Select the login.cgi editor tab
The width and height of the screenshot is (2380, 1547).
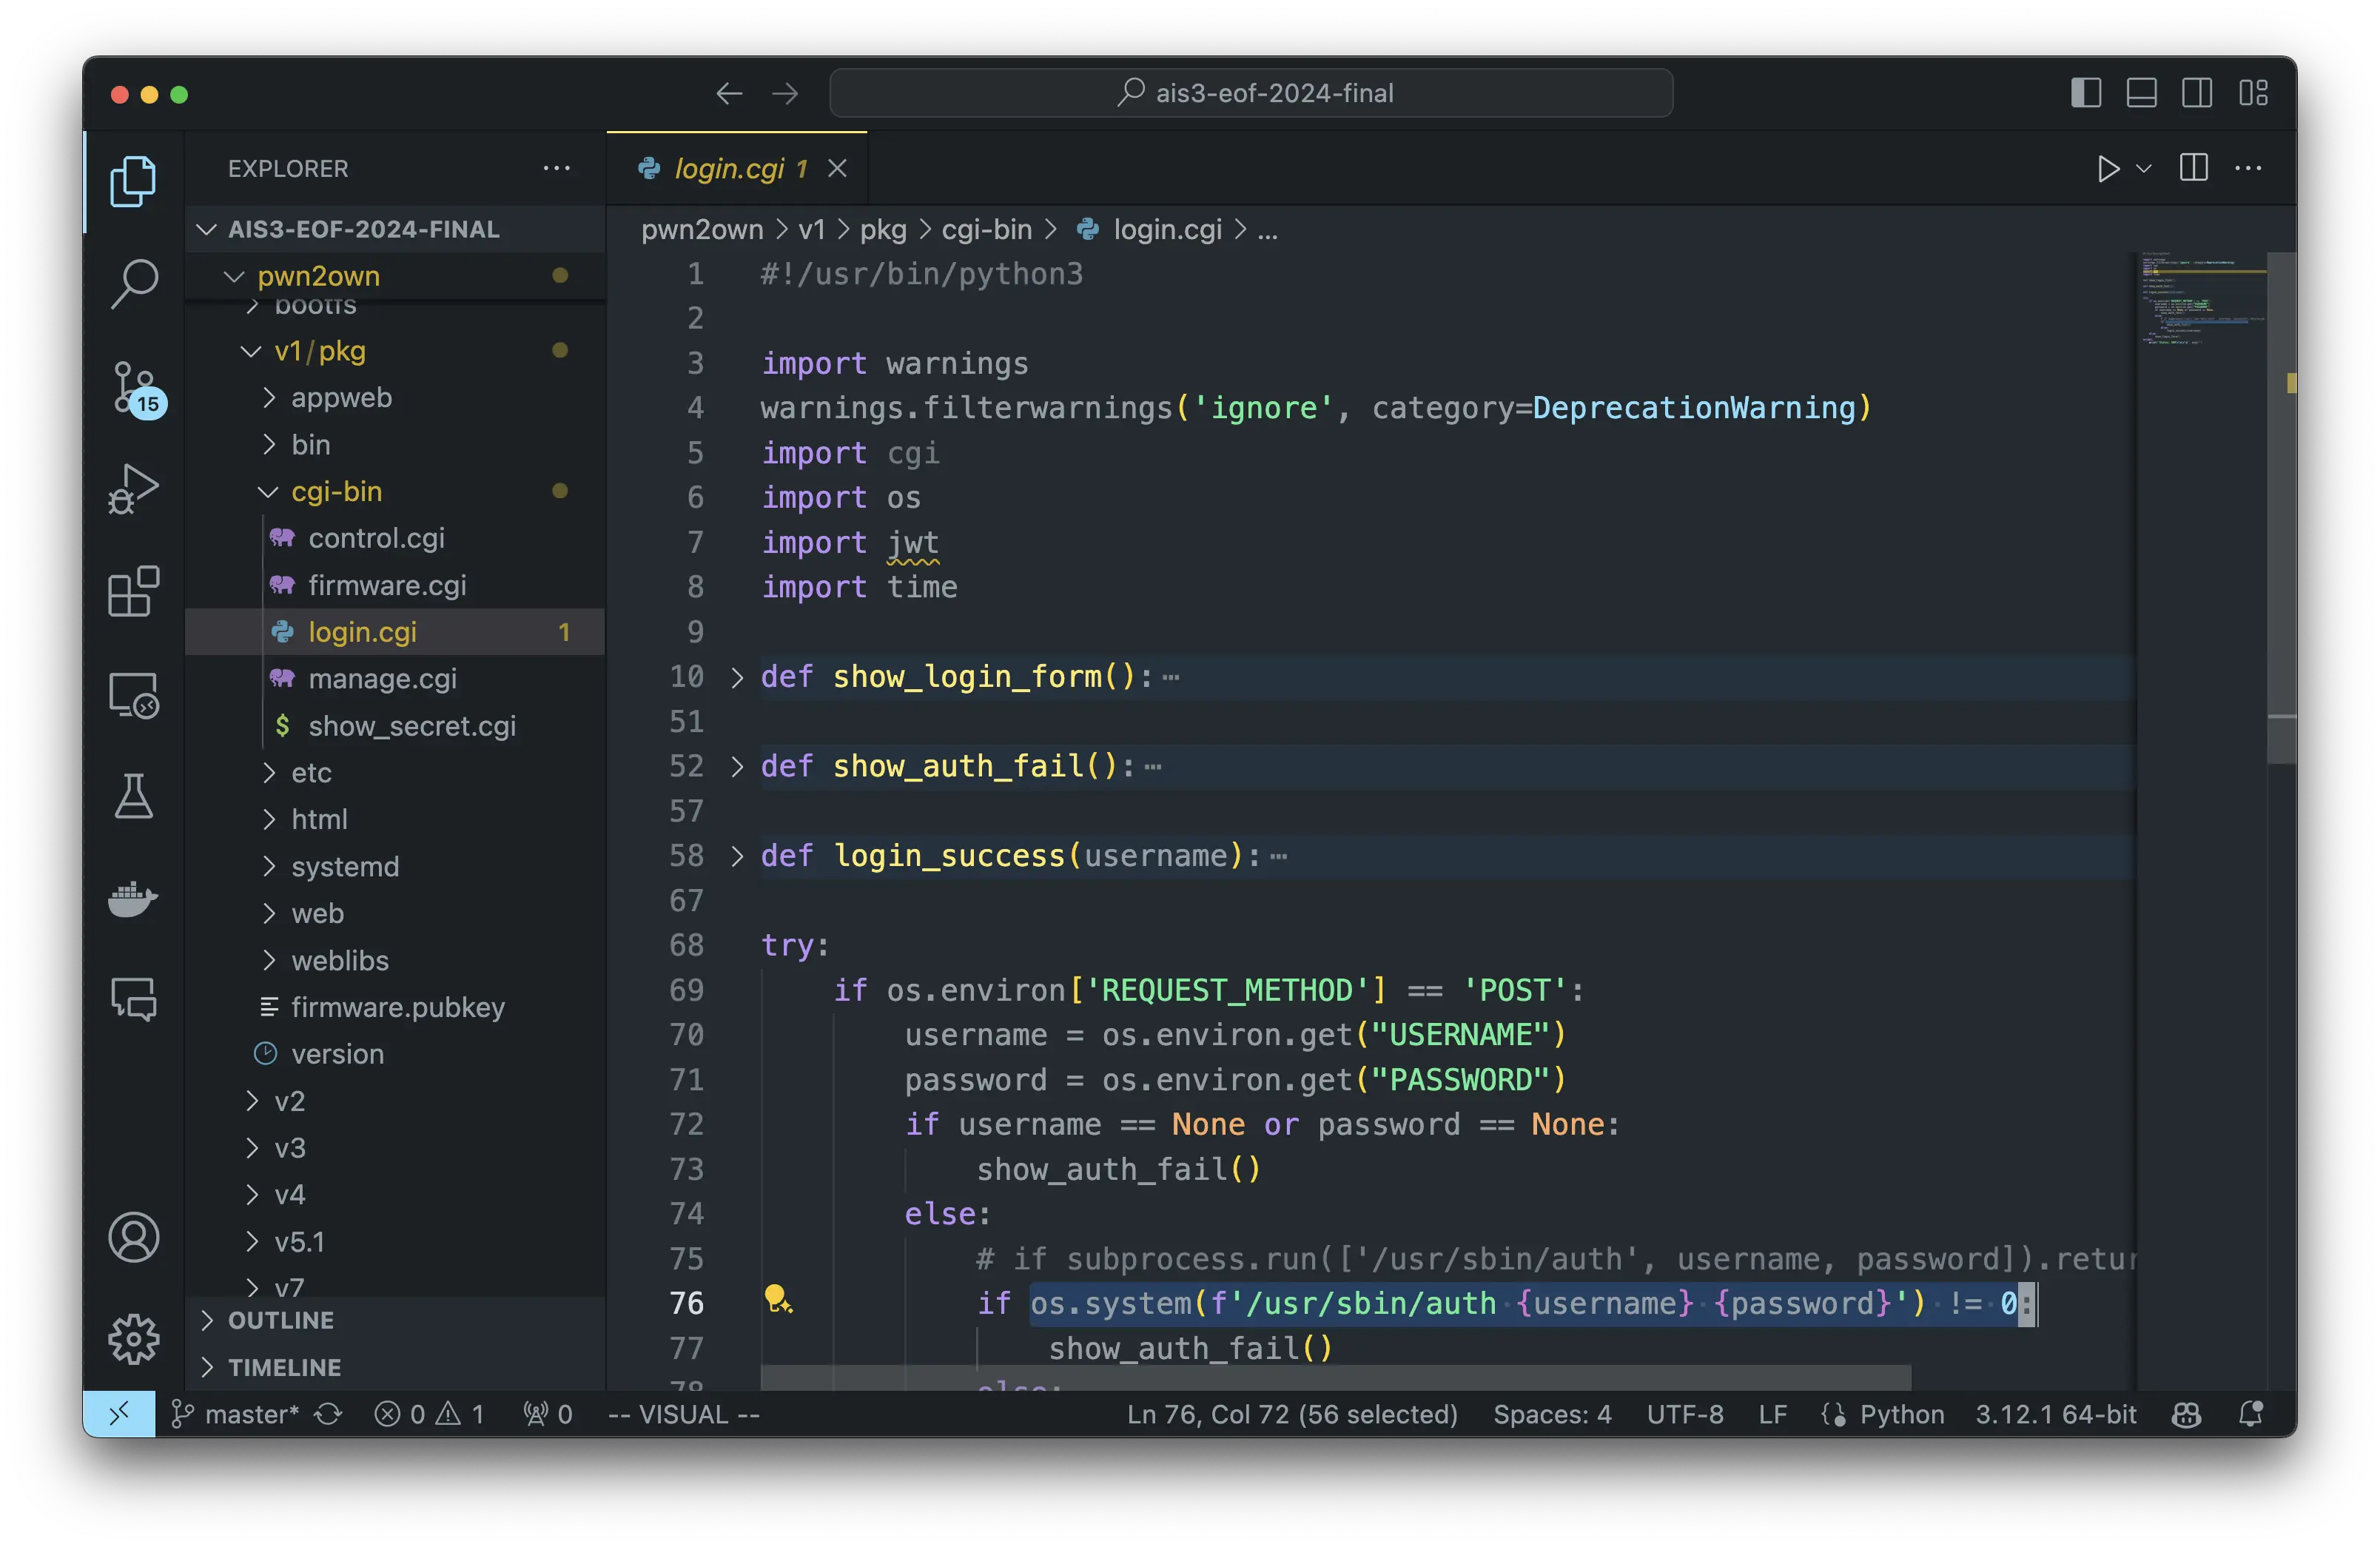[x=729, y=168]
